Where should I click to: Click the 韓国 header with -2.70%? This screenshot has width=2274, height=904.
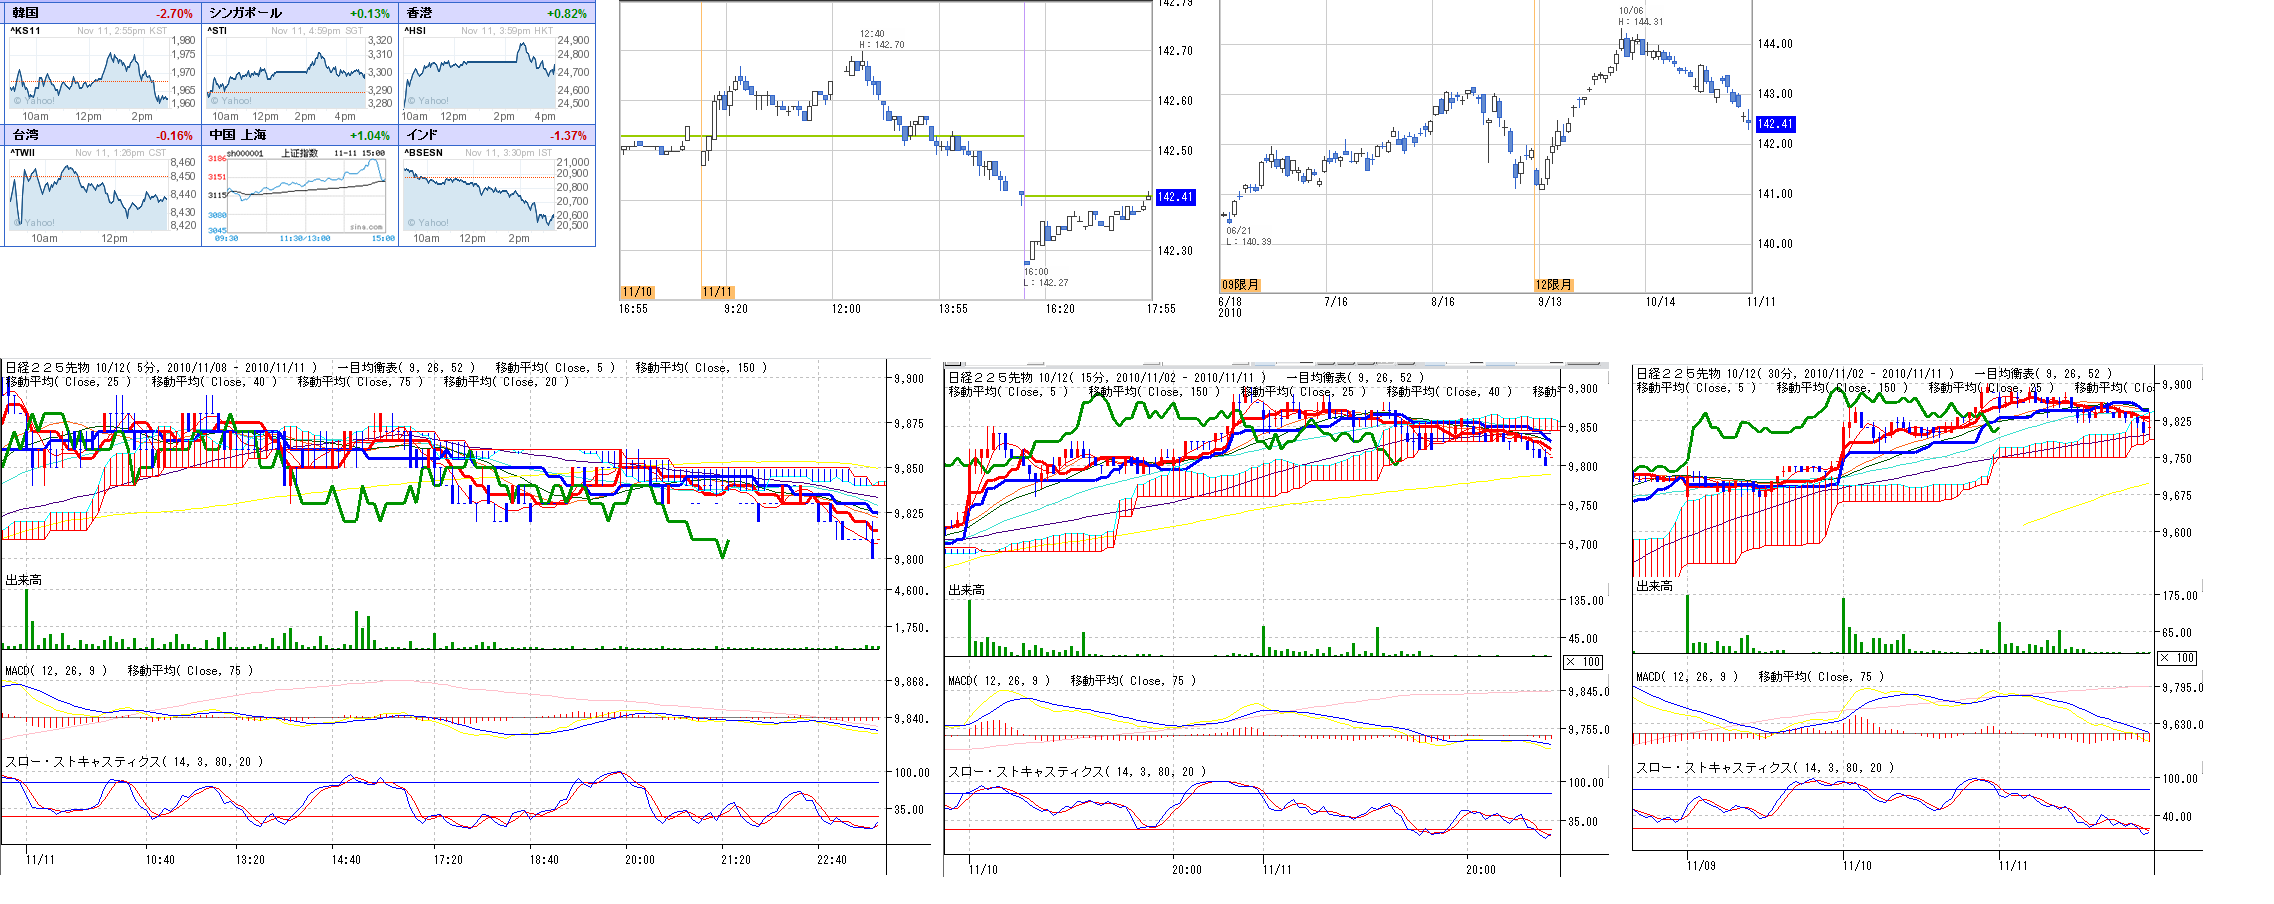(x=102, y=13)
